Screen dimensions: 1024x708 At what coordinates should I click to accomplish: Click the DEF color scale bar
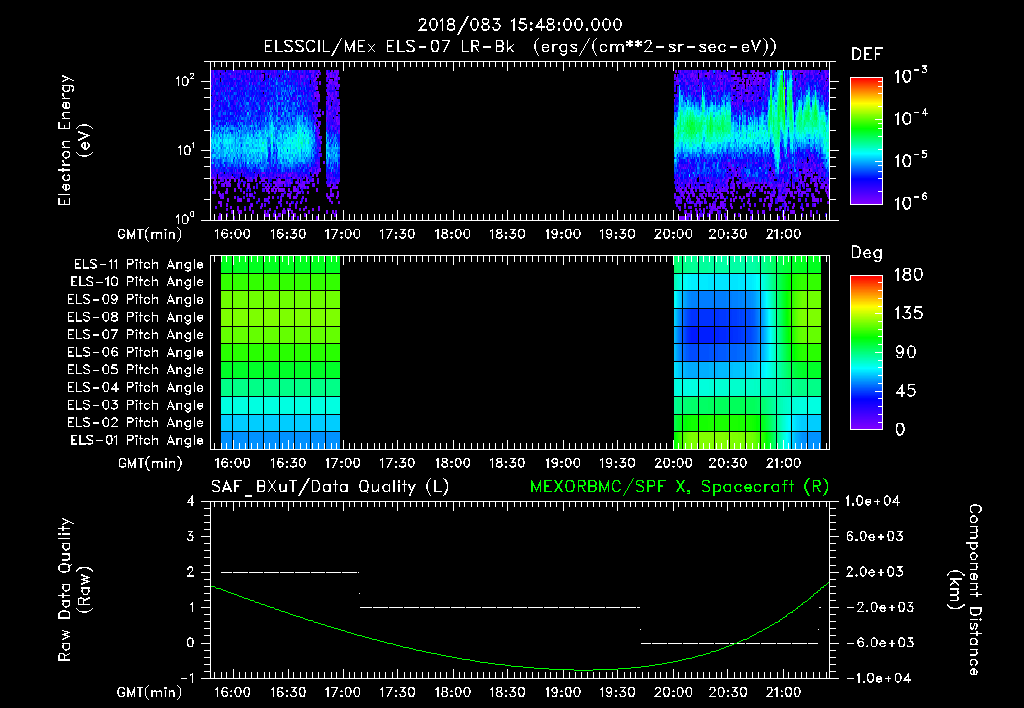pos(866,140)
